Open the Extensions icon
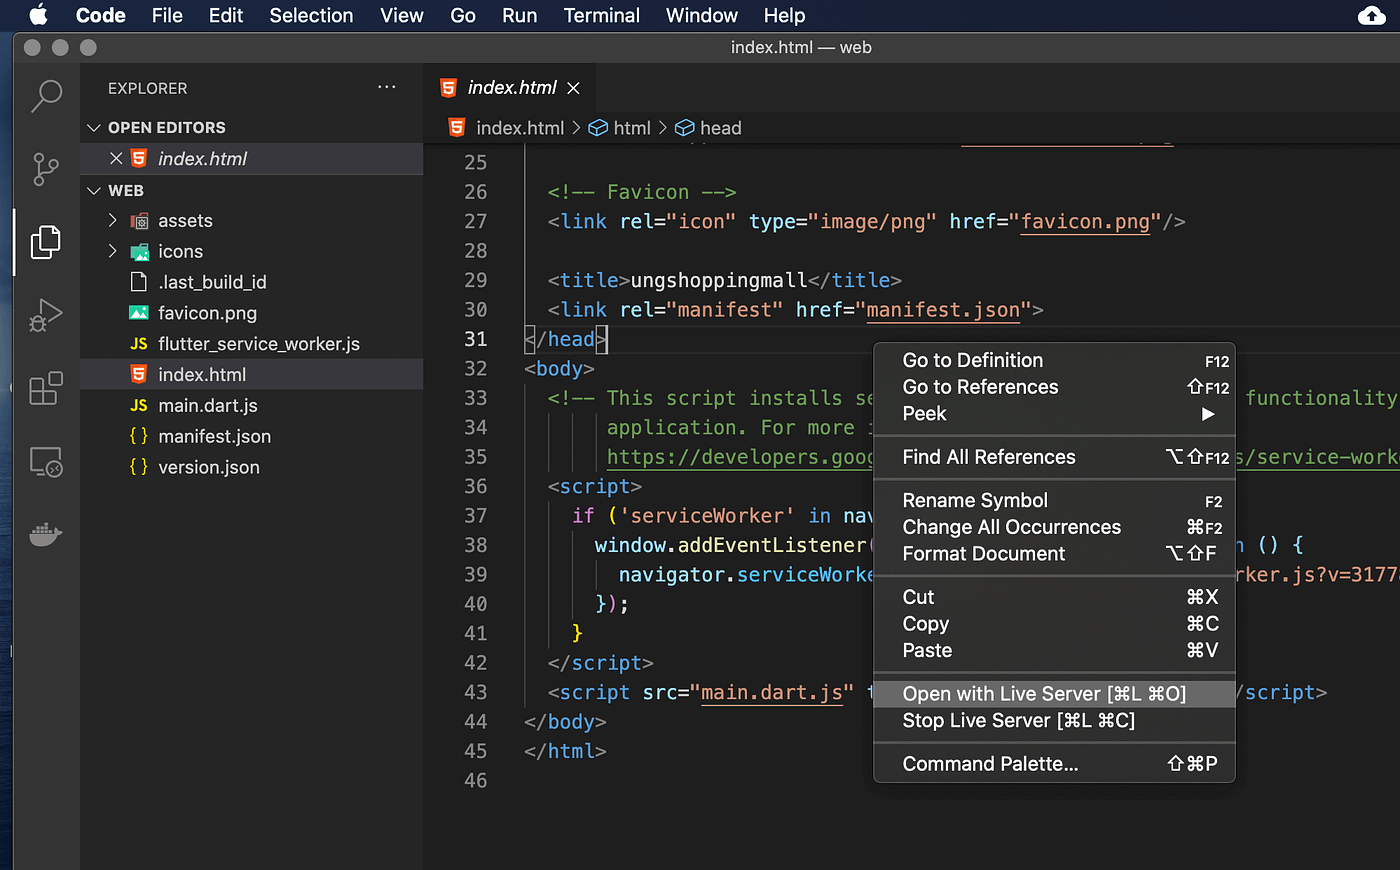Screen dimensions: 1400x870 tap(45, 388)
